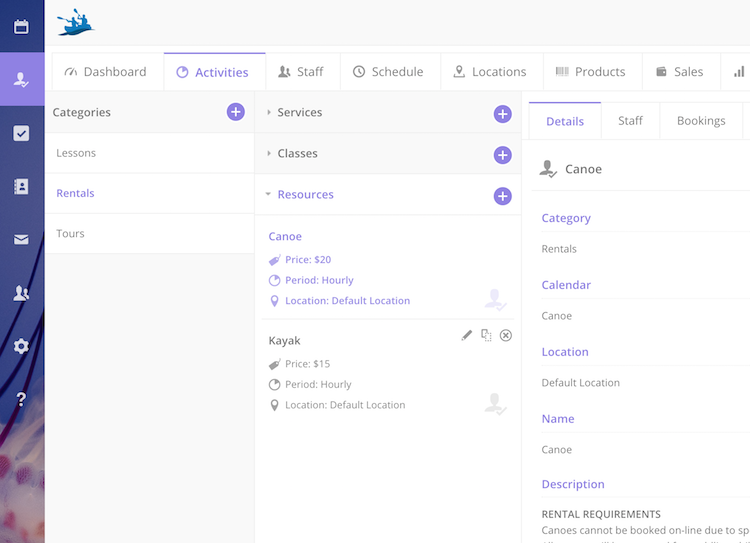Select the Tours category
Screen dimensions: 750x543
149,233
